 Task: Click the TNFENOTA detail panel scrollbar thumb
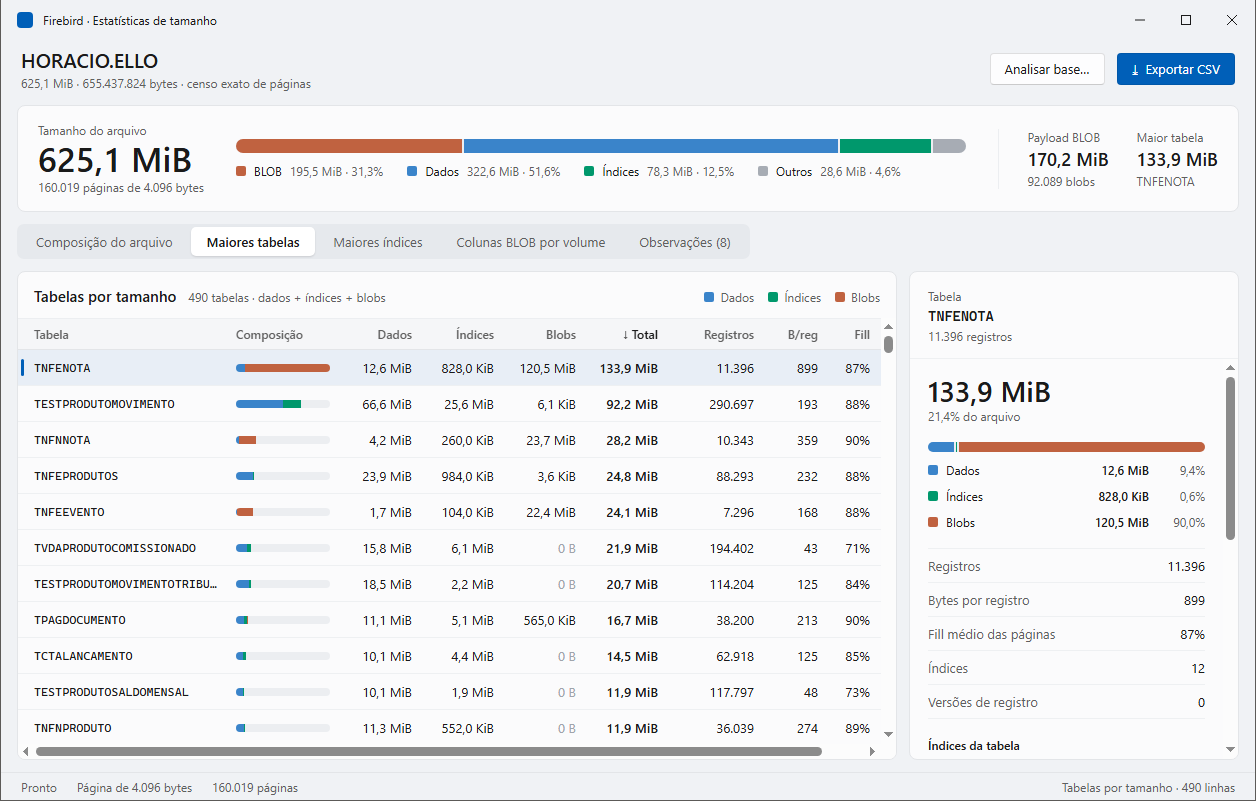[1232, 459]
